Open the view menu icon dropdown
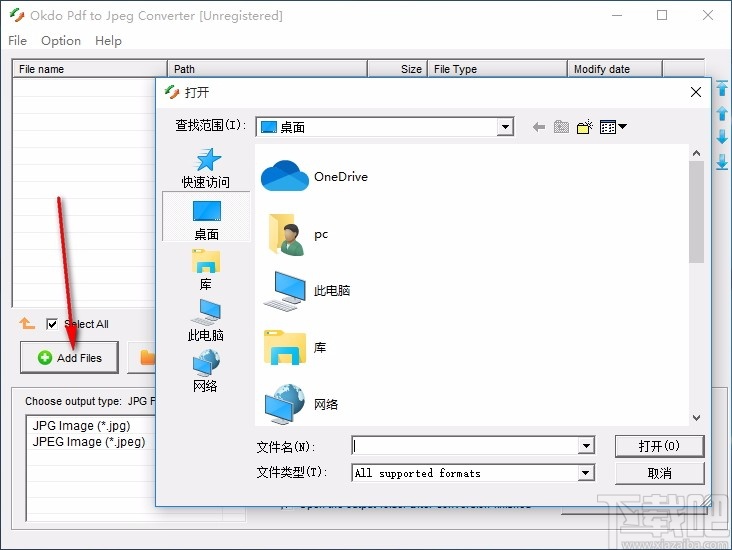 pyautogui.click(x=613, y=127)
